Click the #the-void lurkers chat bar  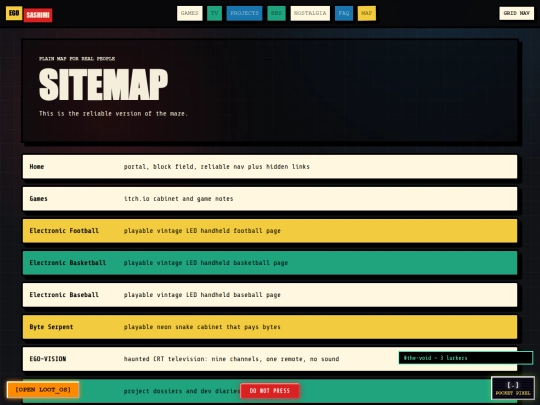coord(466,358)
